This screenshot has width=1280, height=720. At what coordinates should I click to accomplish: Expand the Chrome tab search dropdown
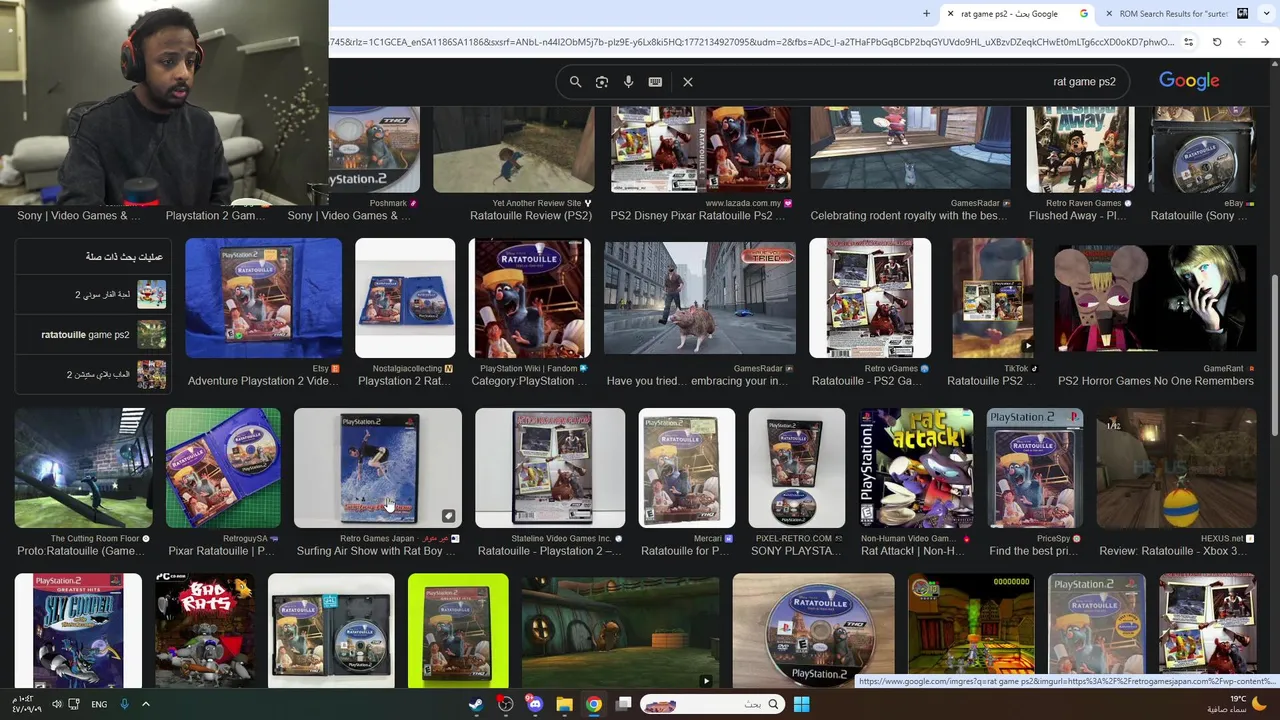coord(1266,14)
